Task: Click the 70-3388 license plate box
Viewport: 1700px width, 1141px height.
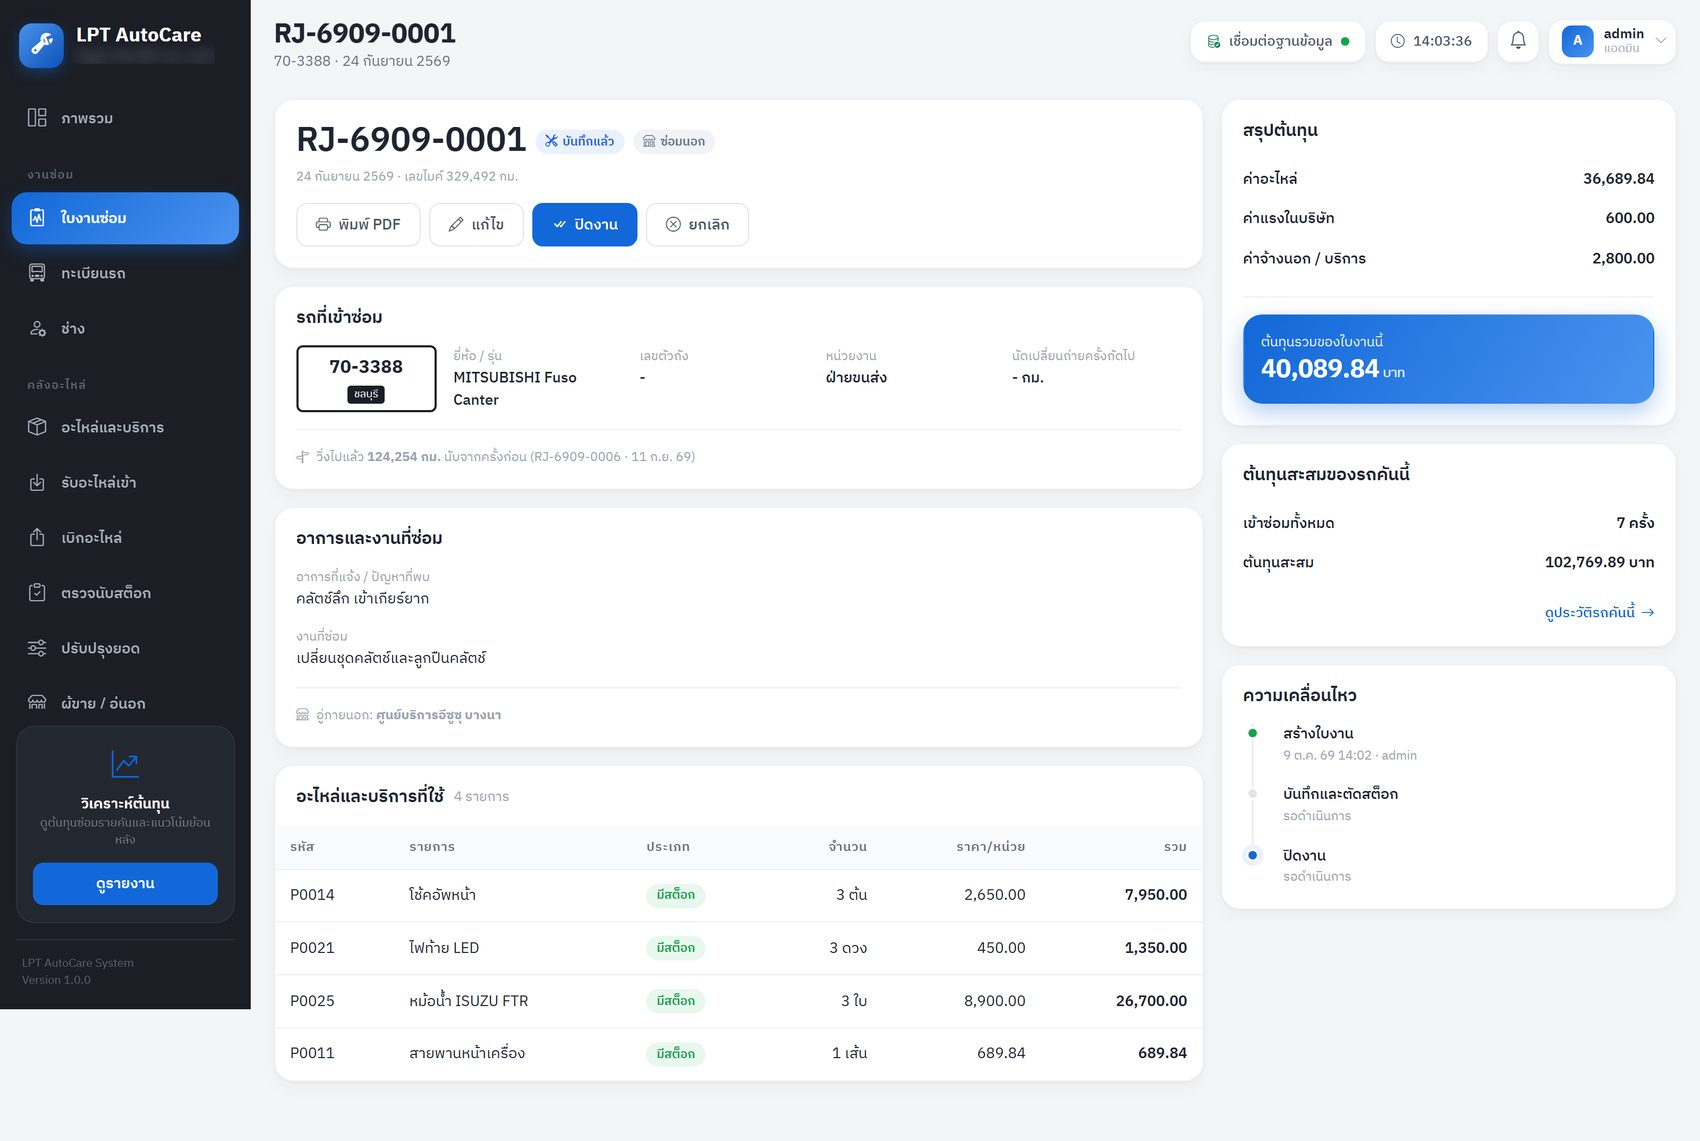Action: coord(366,378)
